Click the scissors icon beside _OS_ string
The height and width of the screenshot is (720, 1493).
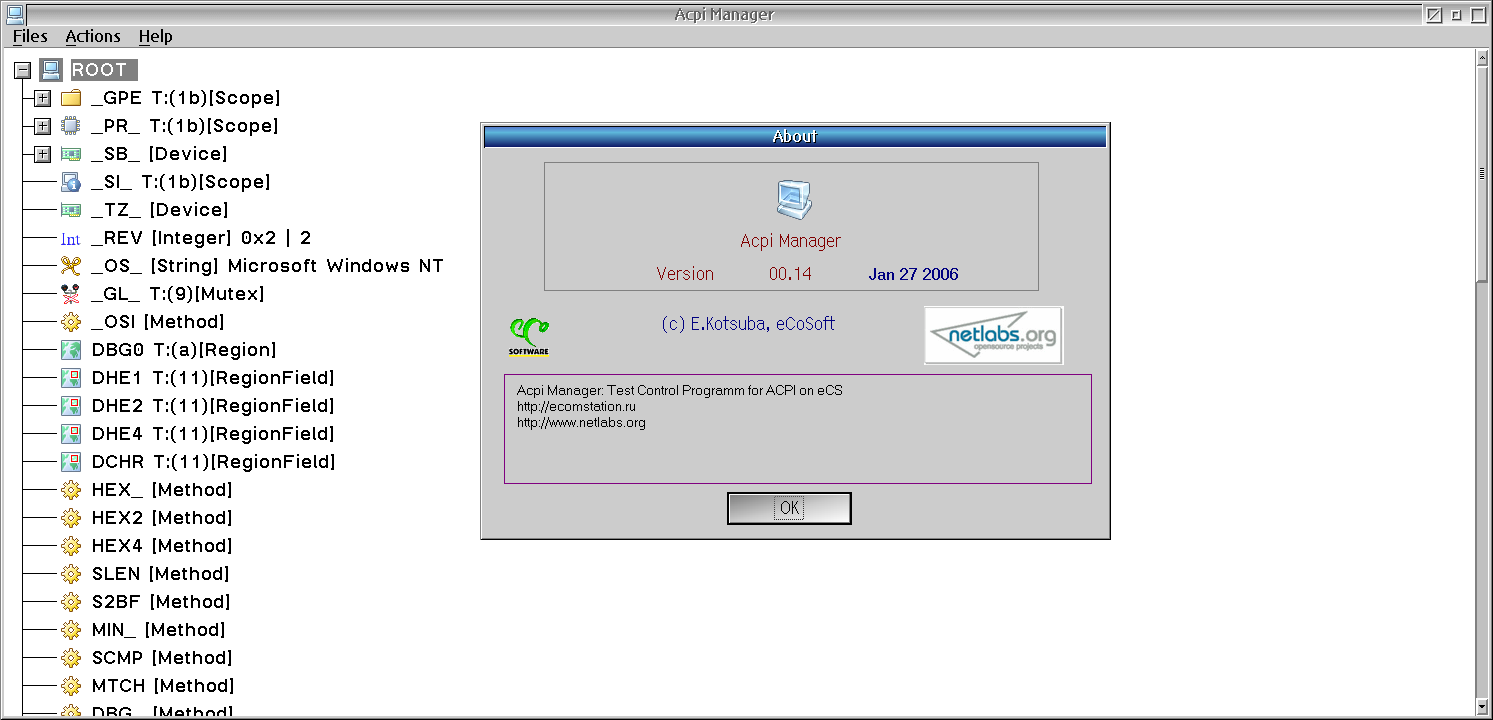pyautogui.click(x=70, y=266)
